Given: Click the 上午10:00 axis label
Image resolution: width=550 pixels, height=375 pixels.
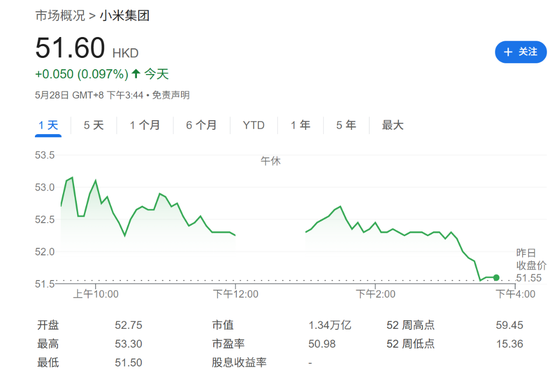Looking at the screenshot, I should point(96,294).
